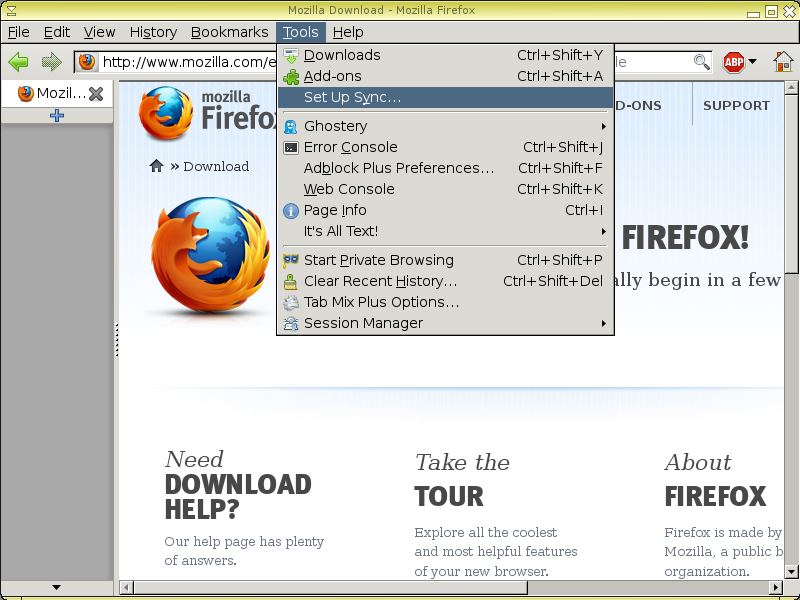Click the vertical scrollbar down arrow
The height and width of the screenshot is (600, 800).
[791, 571]
